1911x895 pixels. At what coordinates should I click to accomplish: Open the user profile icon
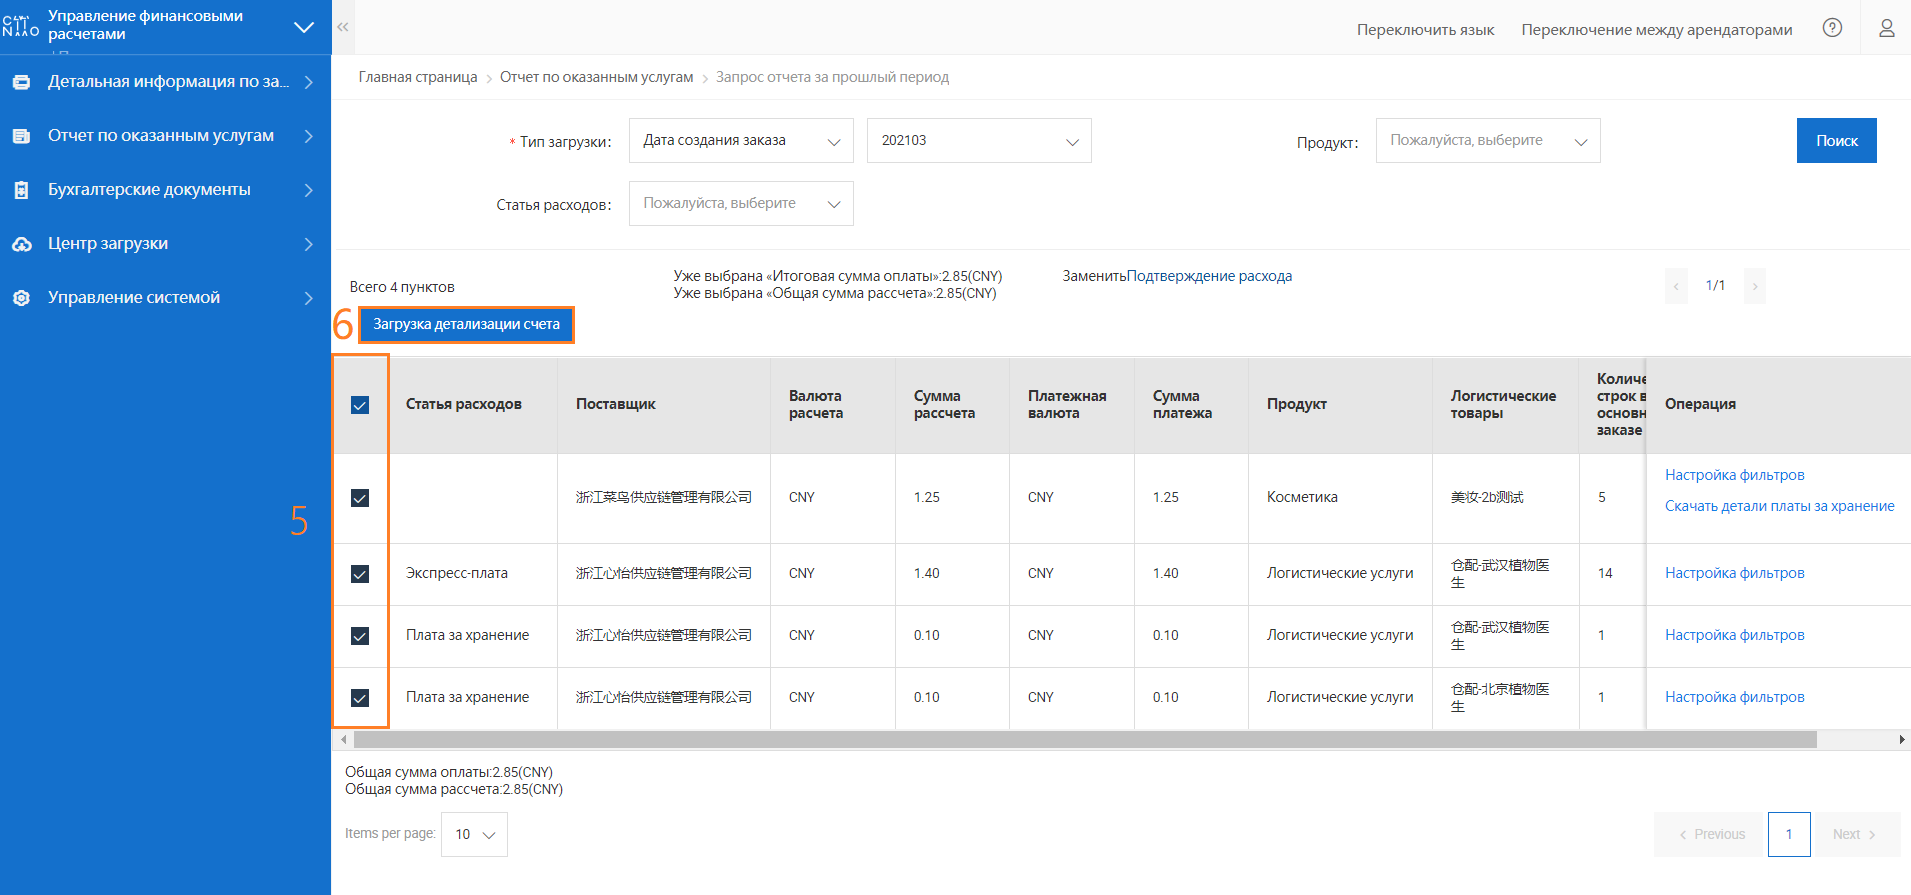1886,28
